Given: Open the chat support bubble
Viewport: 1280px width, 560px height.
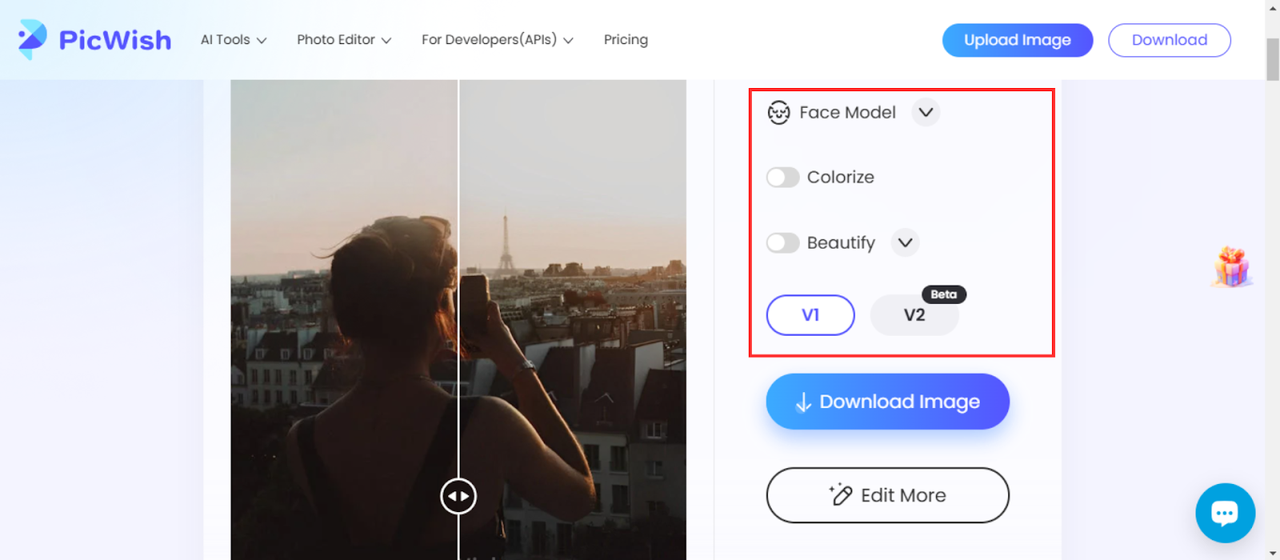Looking at the screenshot, I should pos(1225,513).
